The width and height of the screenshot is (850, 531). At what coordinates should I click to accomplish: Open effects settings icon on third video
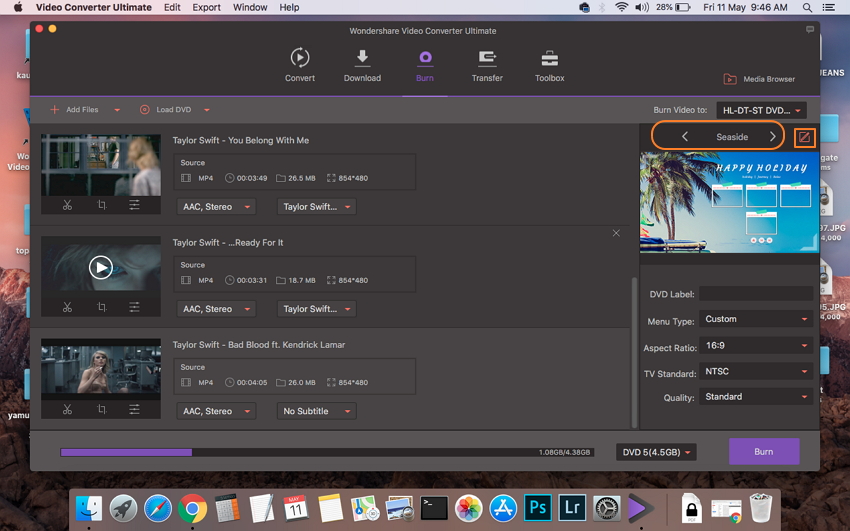pyautogui.click(x=134, y=409)
